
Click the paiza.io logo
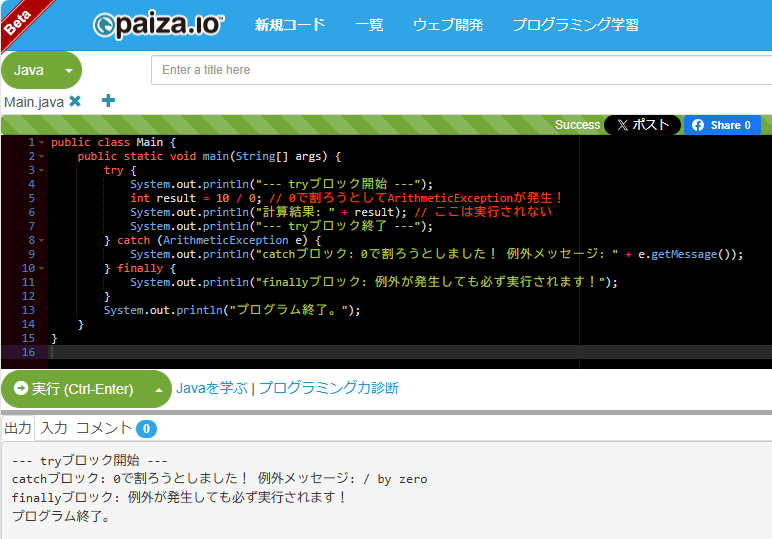[x=159, y=25]
